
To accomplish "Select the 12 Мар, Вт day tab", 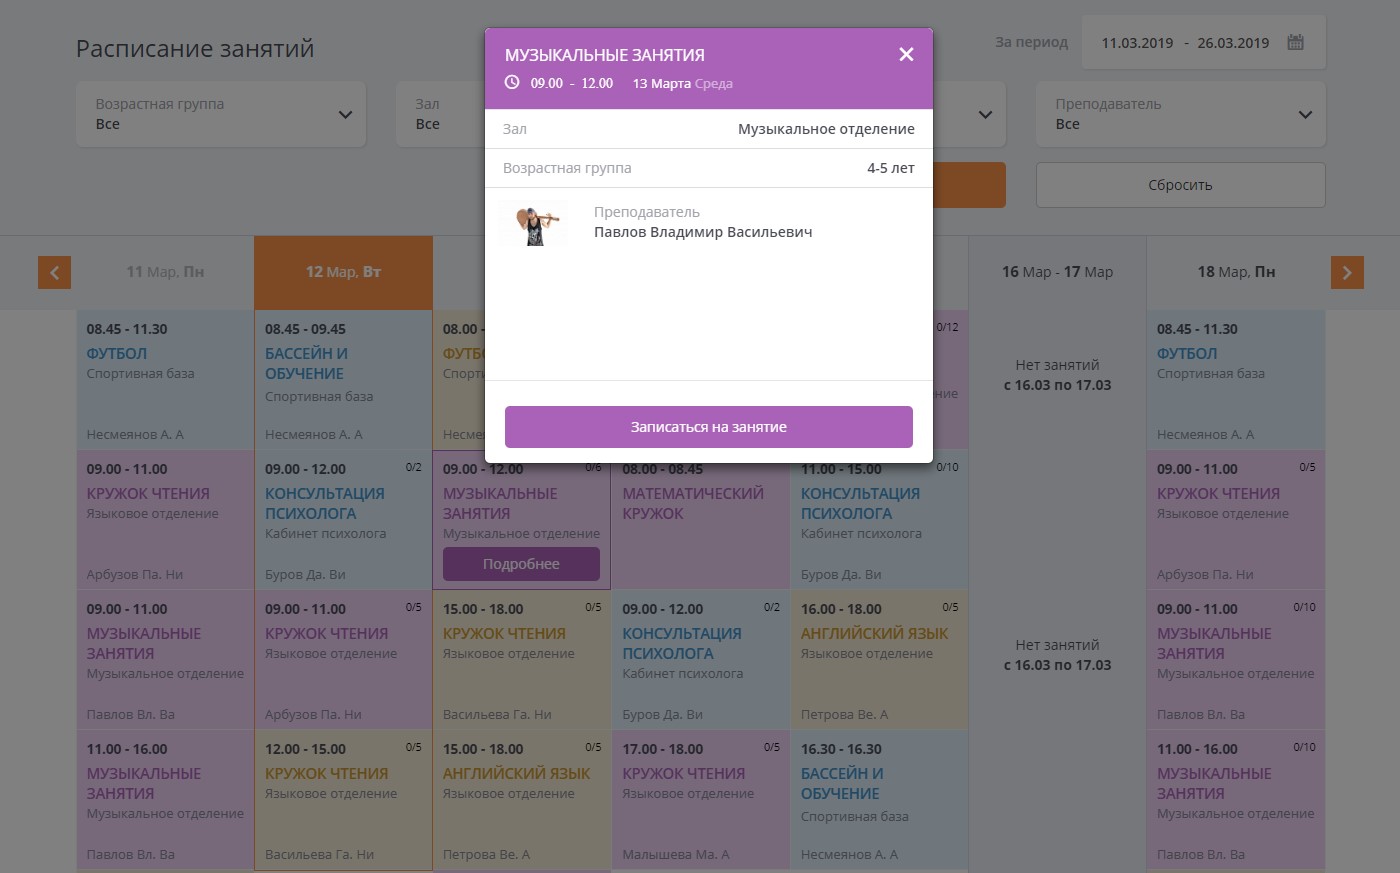I will click(x=343, y=272).
